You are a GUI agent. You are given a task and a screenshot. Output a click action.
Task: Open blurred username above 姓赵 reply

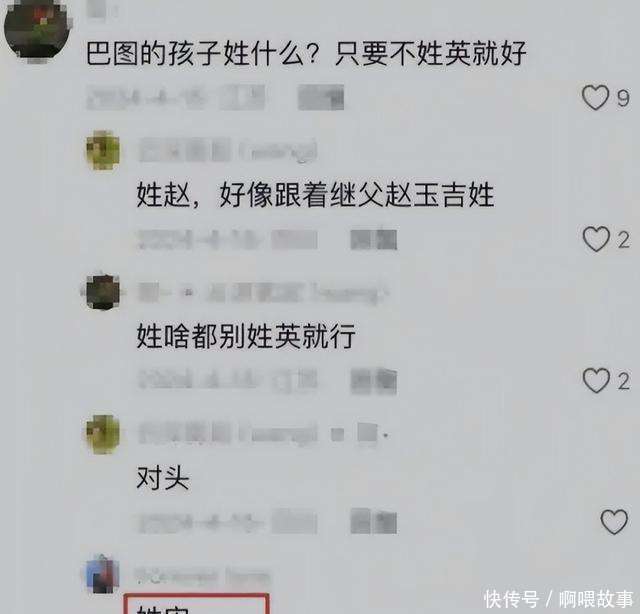coord(228,151)
